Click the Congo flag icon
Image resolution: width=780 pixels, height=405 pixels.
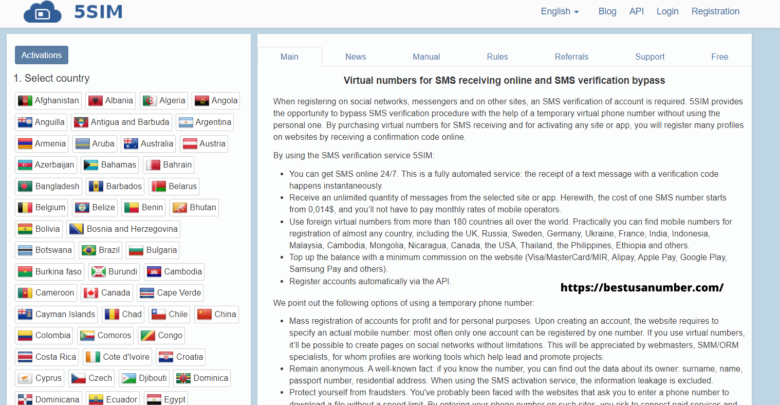[x=148, y=335]
